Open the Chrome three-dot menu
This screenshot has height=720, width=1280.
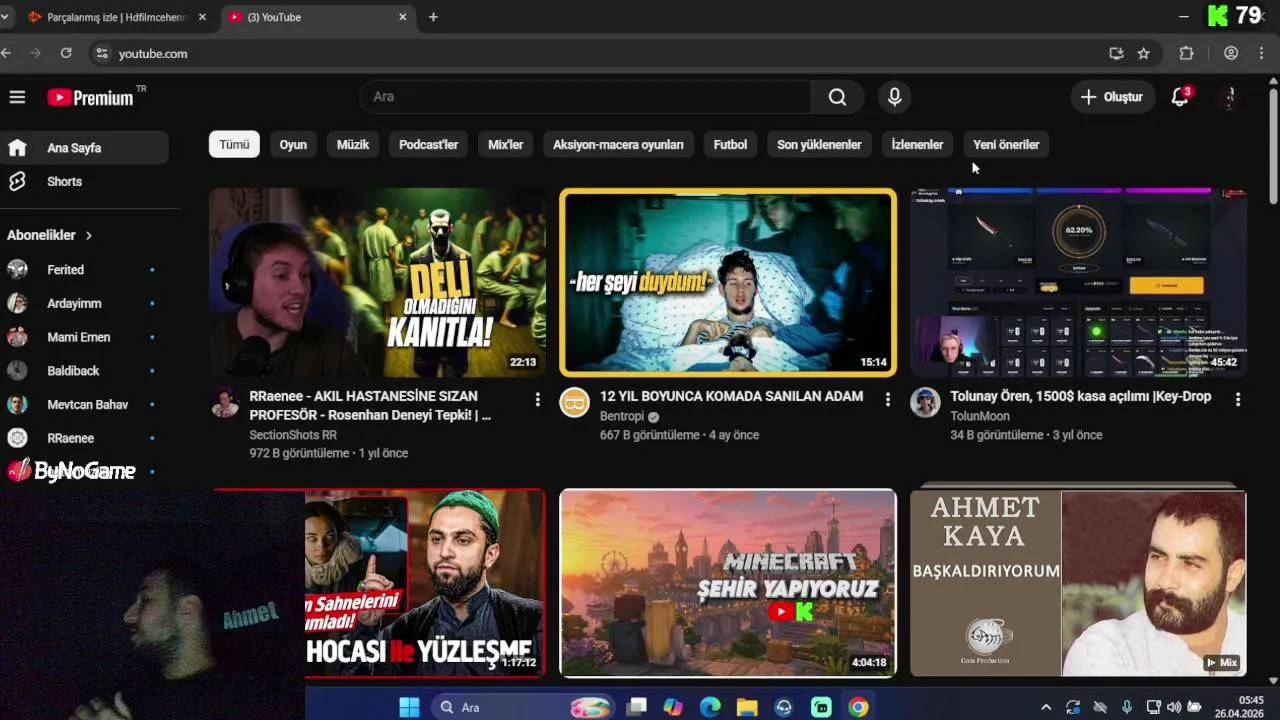pos(1262,53)
